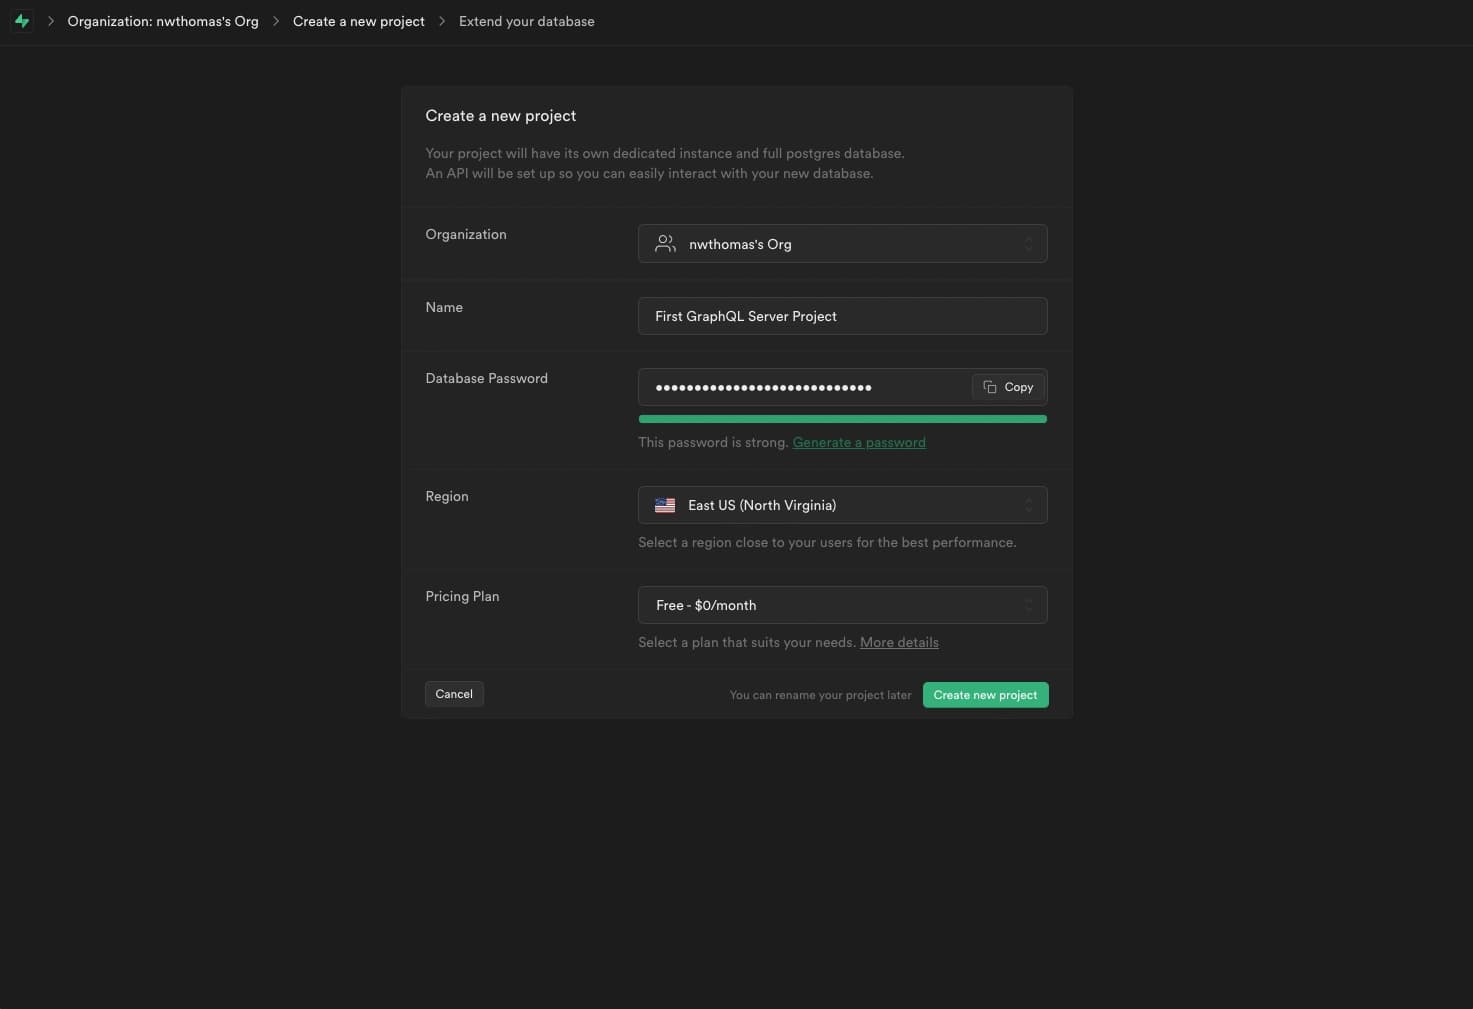The height and width of the screenshot is (1009, 1473).
Task: Click the chevron arrows on Pricing Plan selector
Action: tap(1028, 606)
